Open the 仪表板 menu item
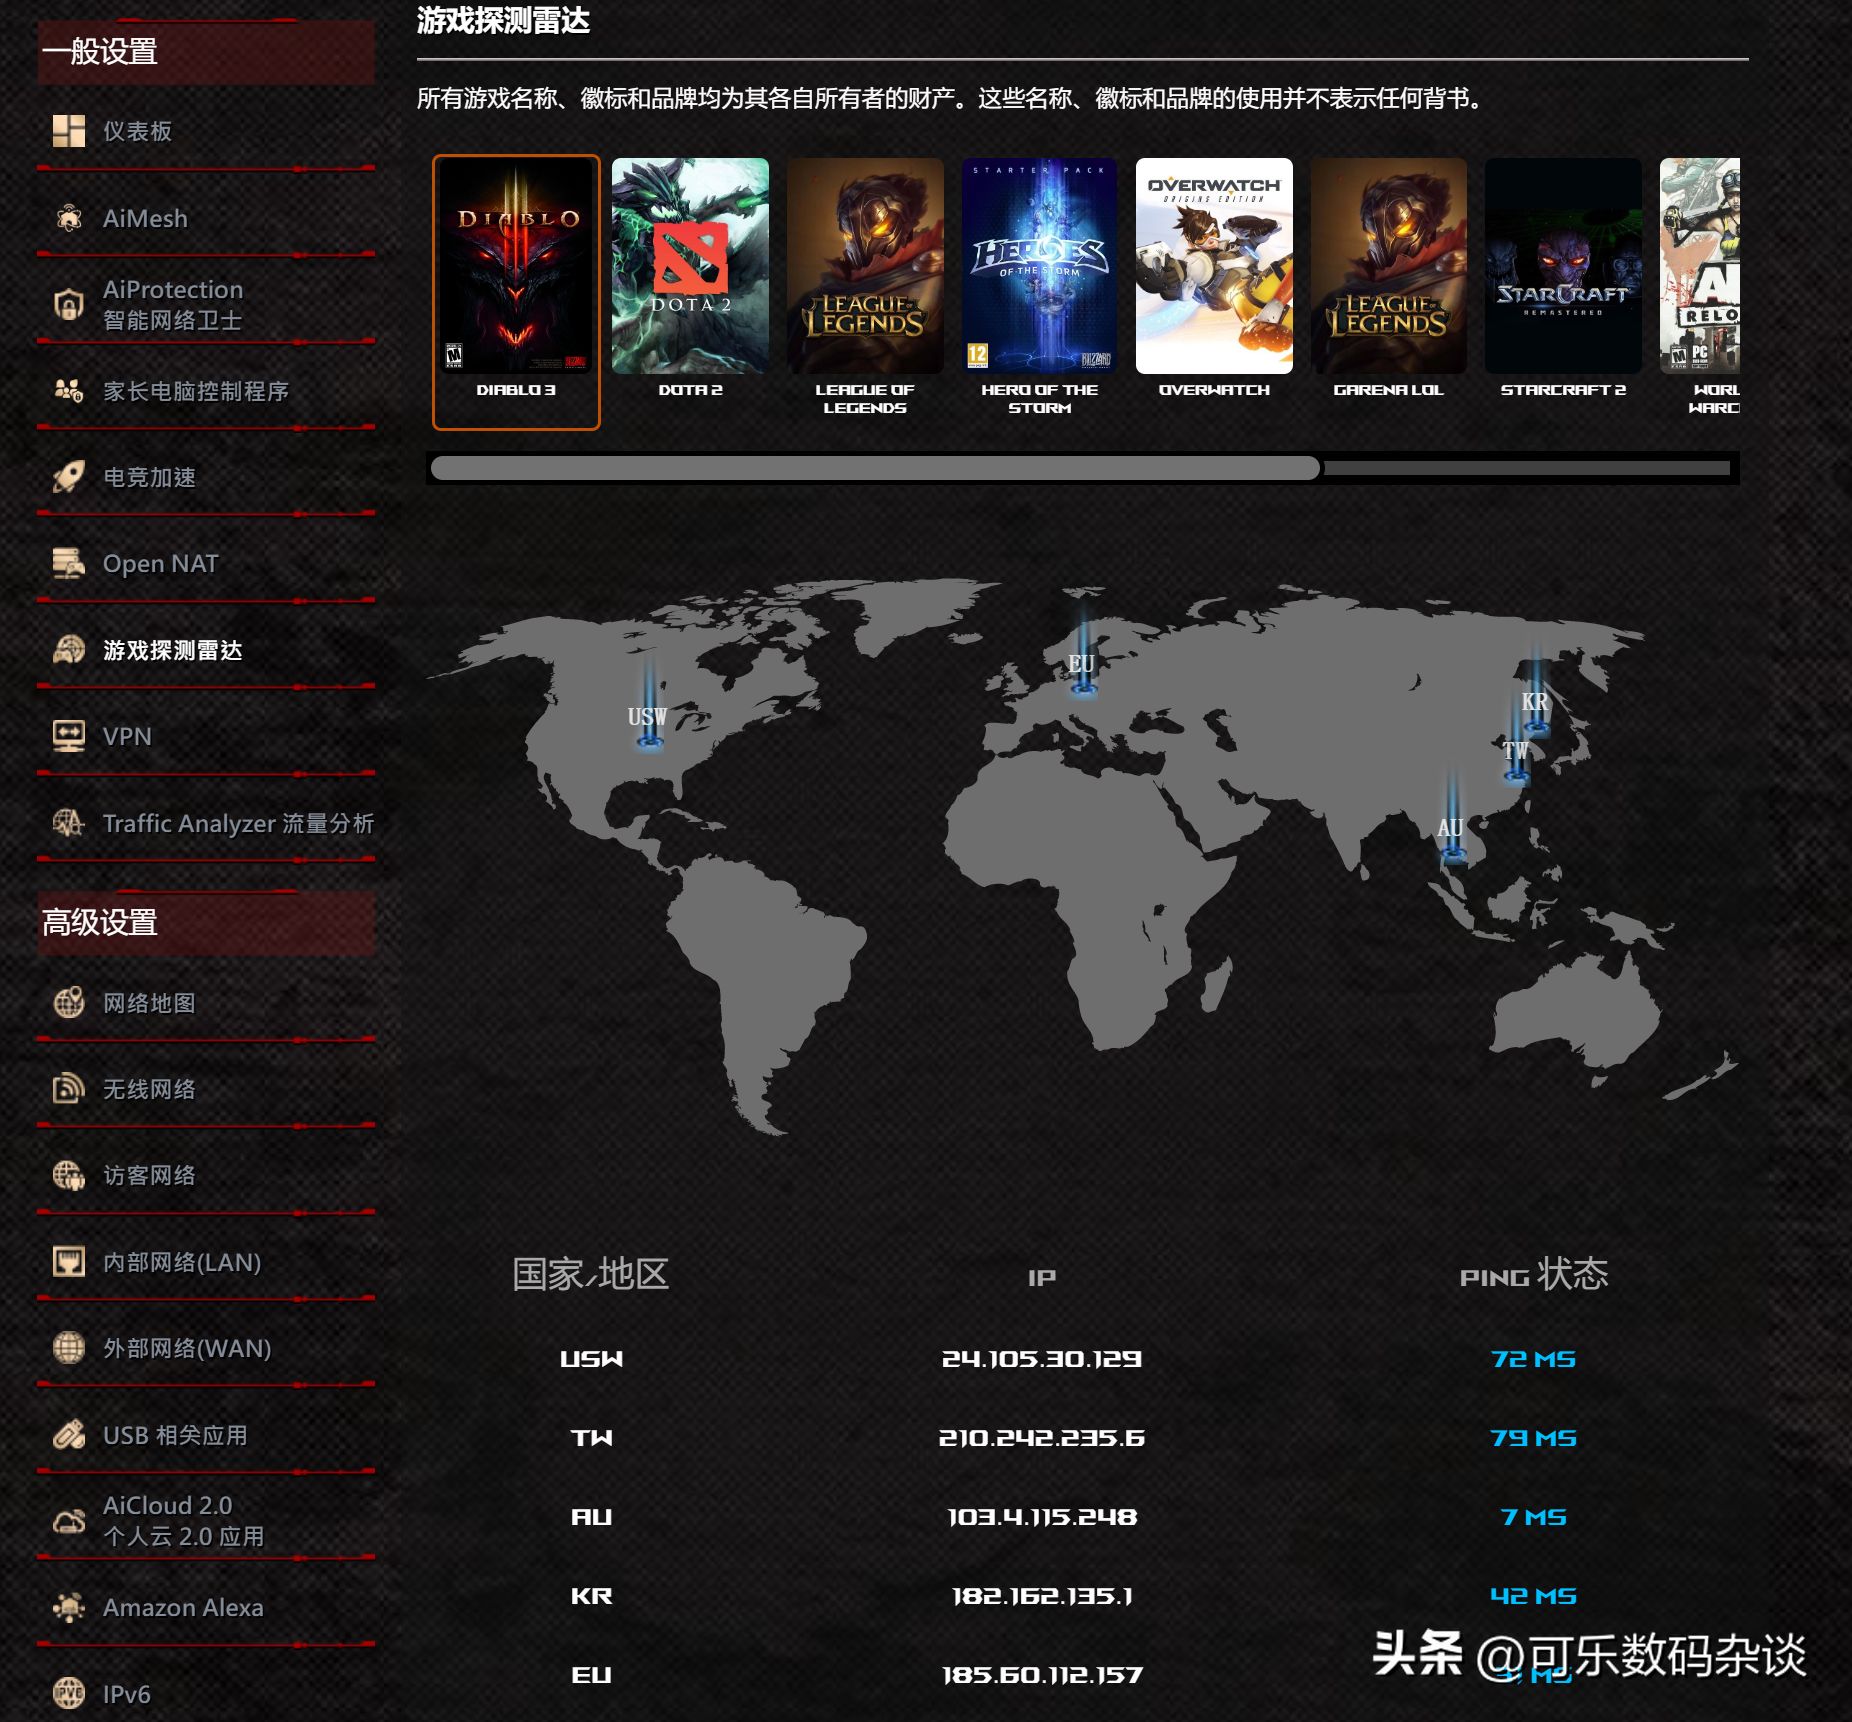Image resolution: width=1852 pixels, height=1722 pixels. point(137,131)
